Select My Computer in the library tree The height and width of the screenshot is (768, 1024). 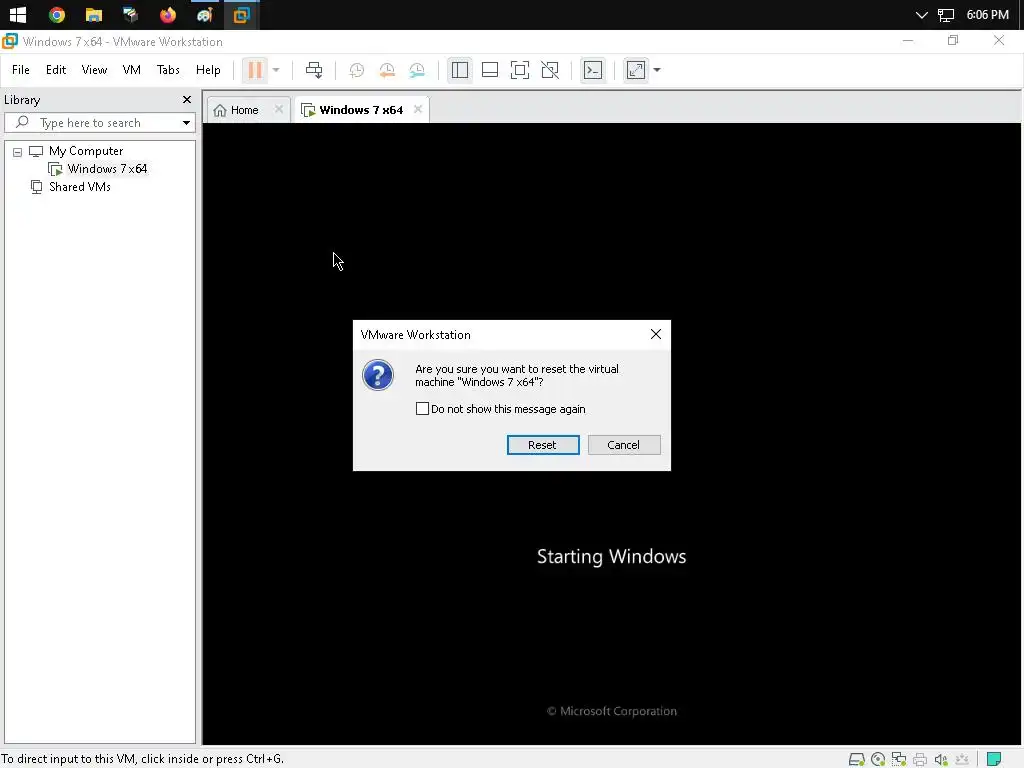[x=86, y=151]
